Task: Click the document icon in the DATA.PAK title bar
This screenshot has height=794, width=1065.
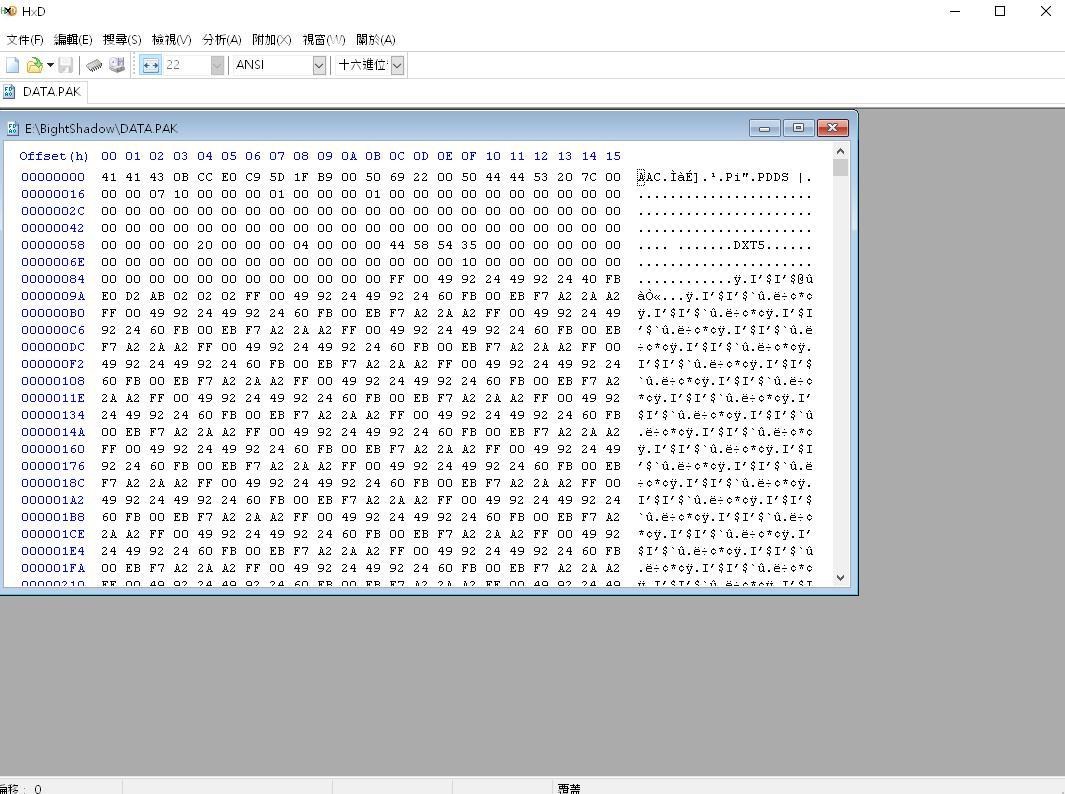Action: (13, 128)
